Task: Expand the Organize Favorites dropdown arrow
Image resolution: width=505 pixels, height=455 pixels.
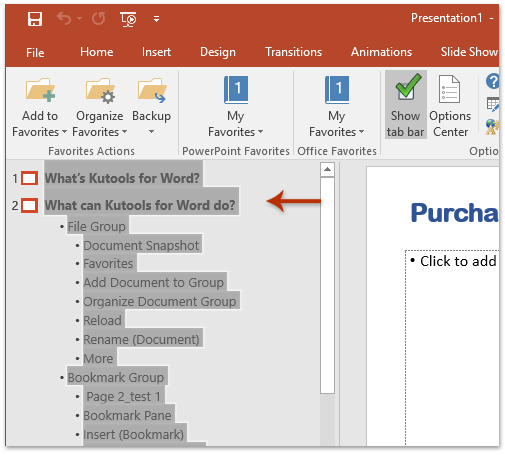Action: pos(124,132)
